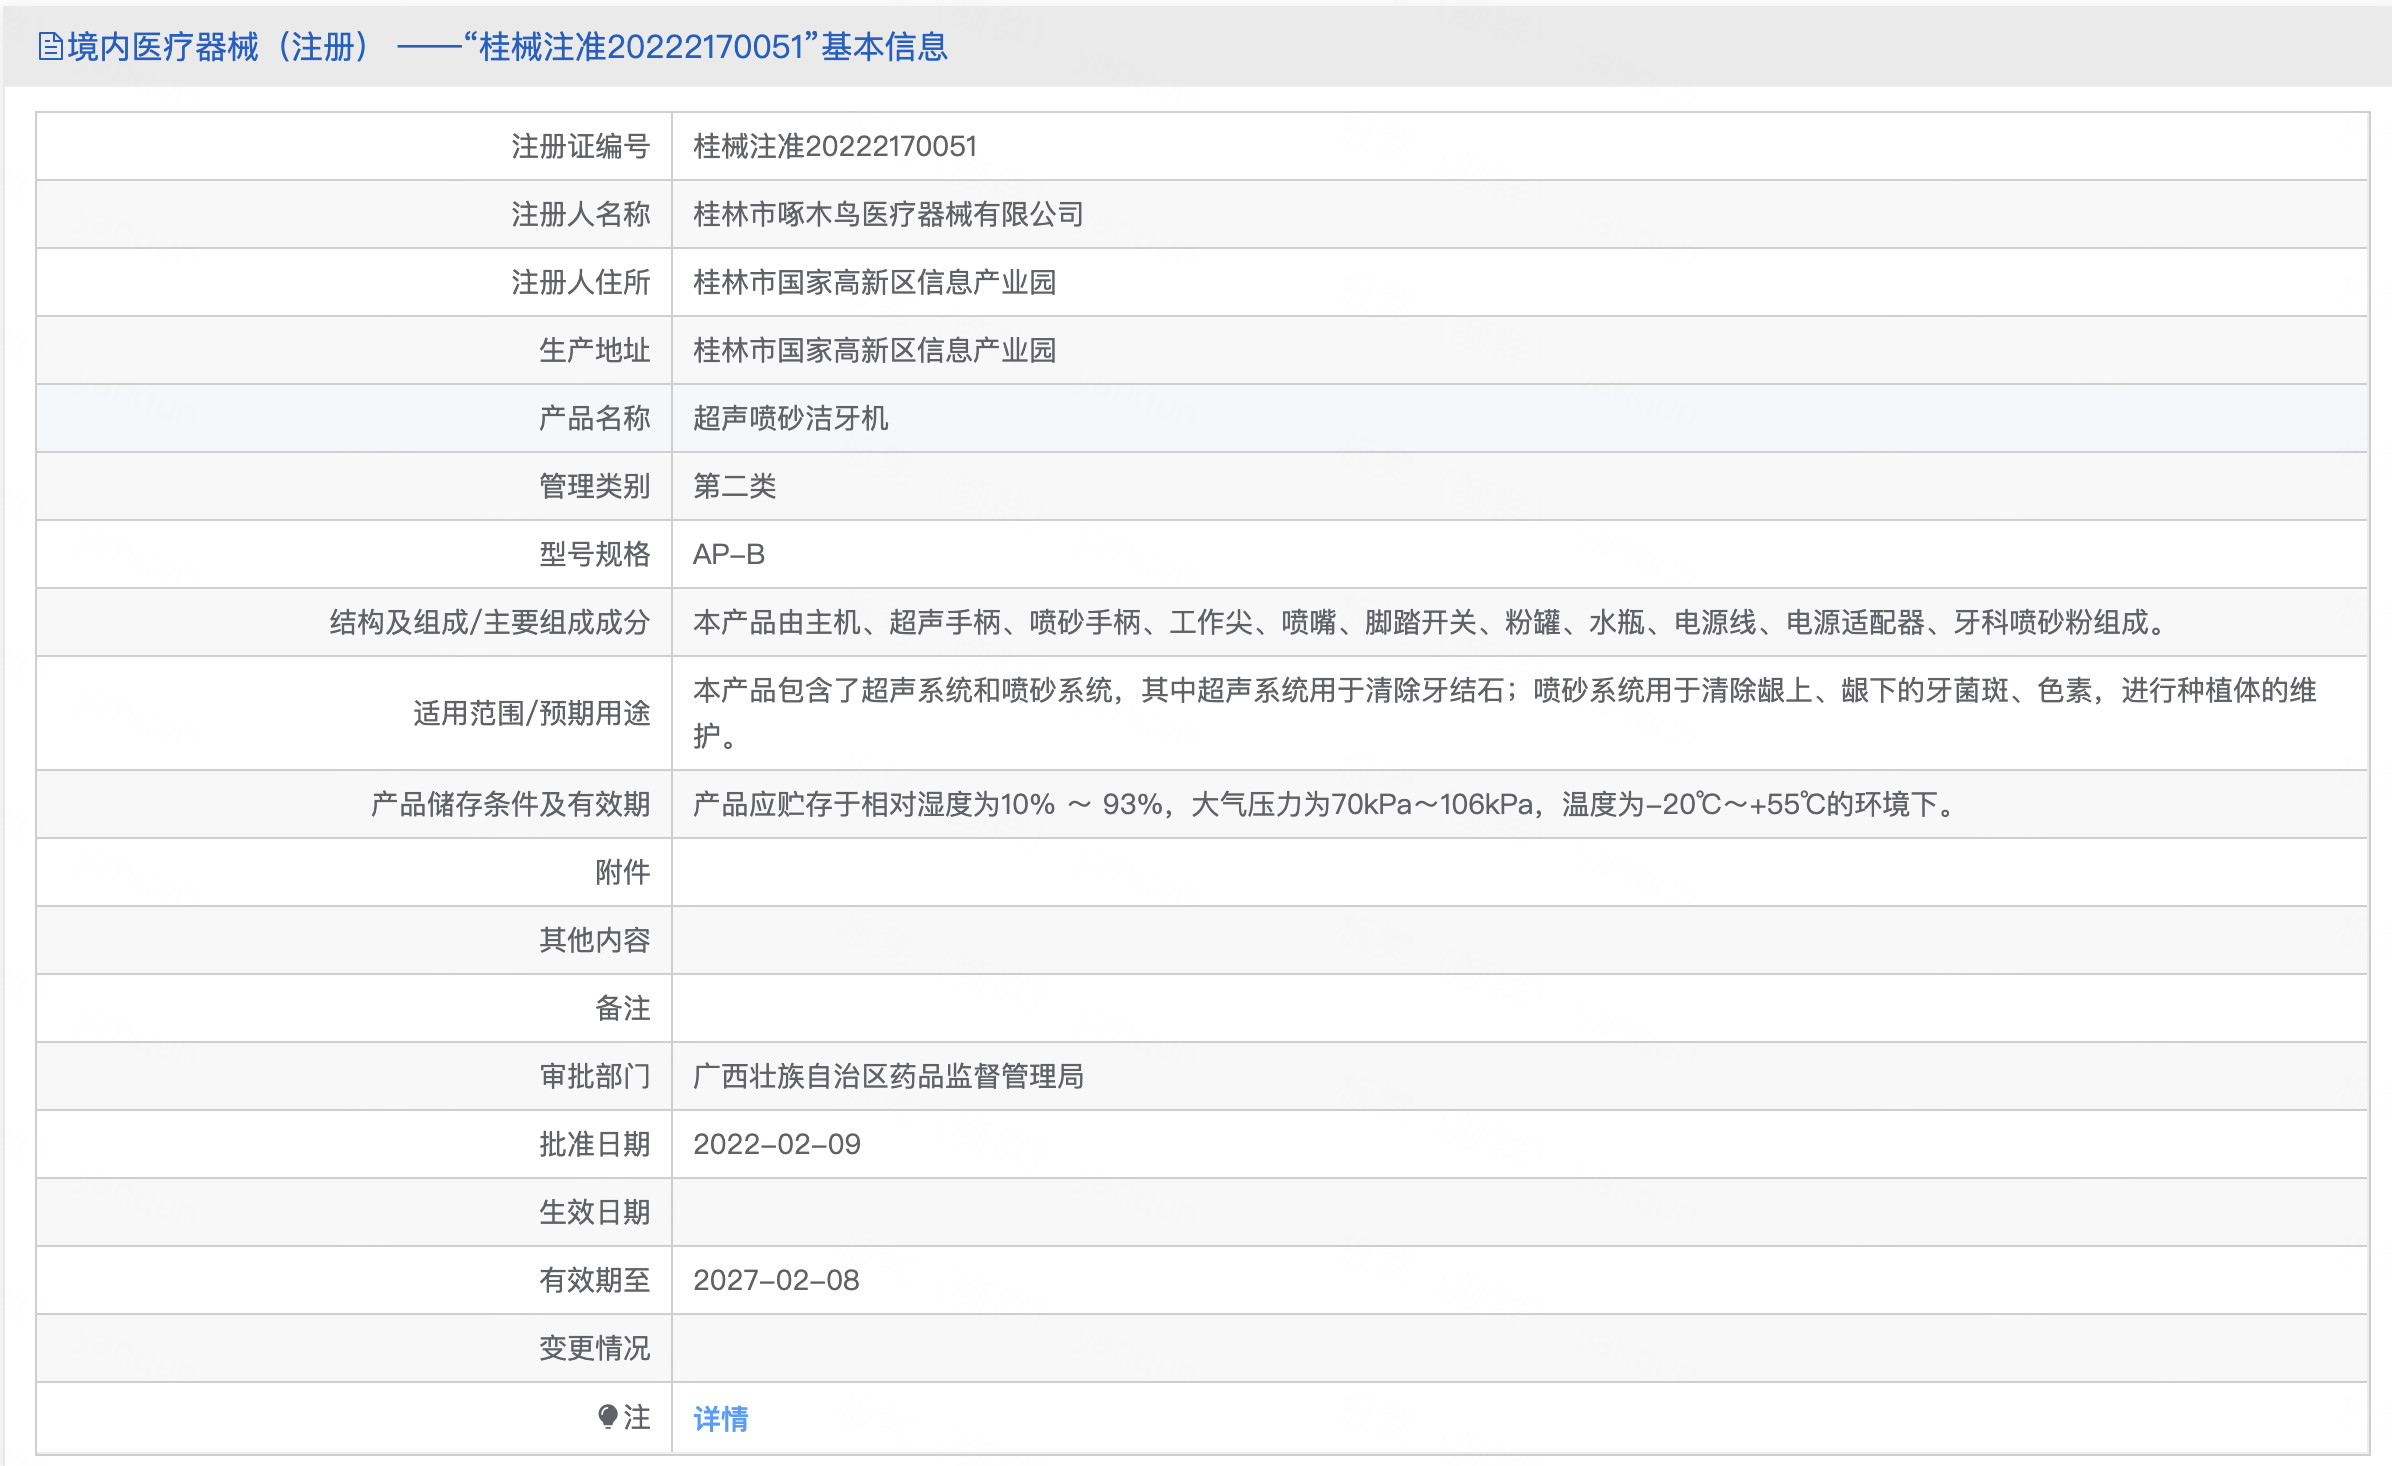Click the 管理类别 label

[594, 487]
